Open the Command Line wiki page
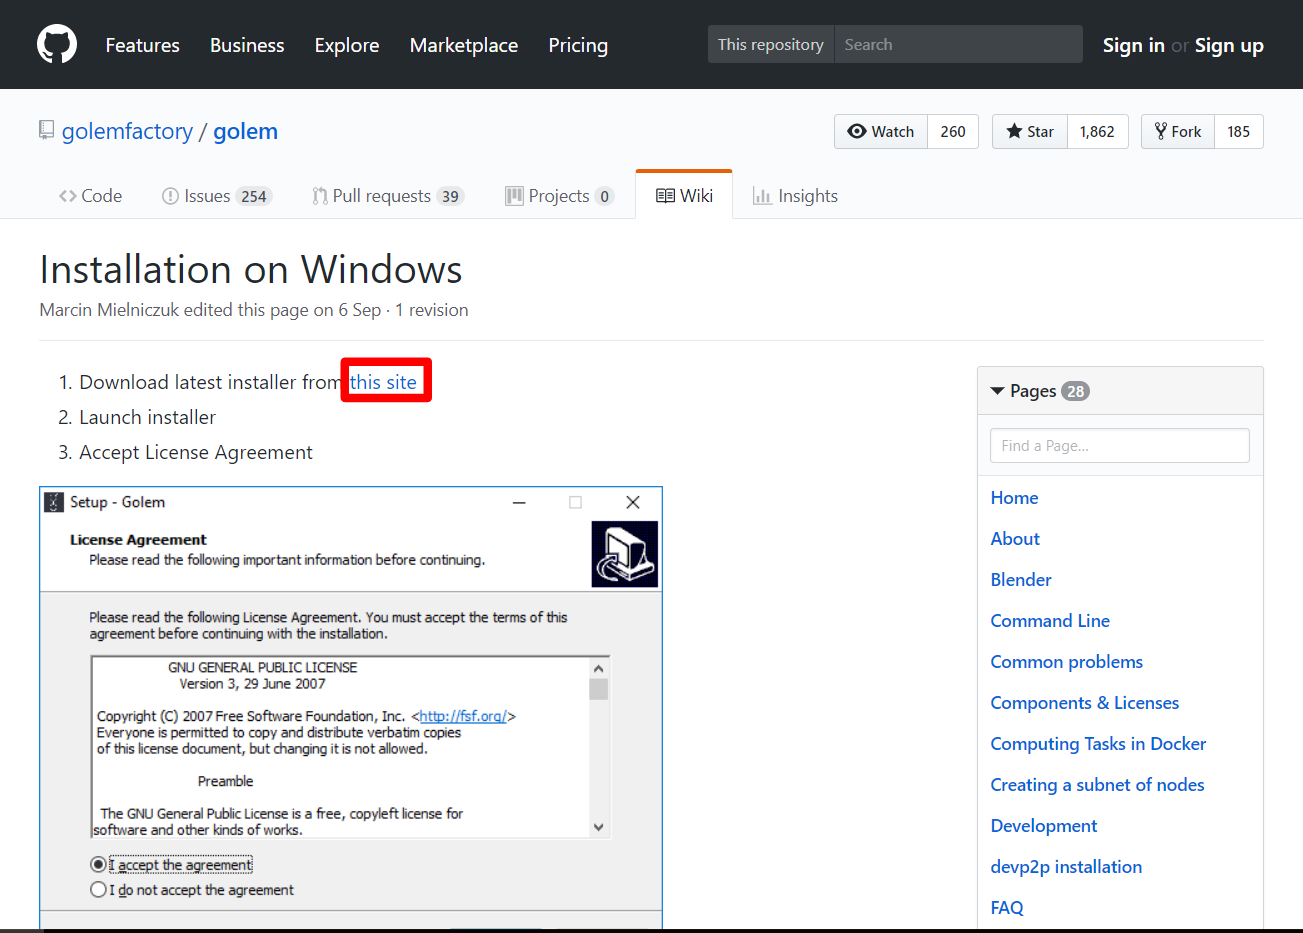This screenshot has height=933, width=1303. click(1050, 621)
